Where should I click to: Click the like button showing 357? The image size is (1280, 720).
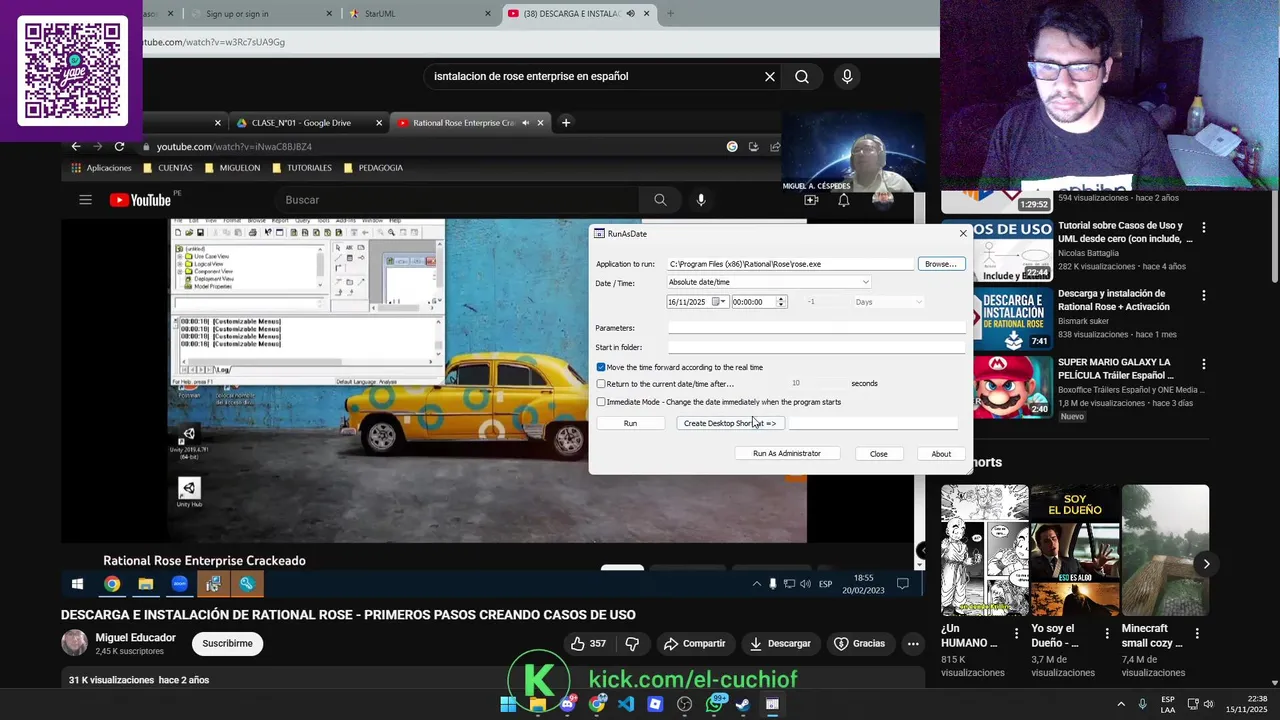589,644
